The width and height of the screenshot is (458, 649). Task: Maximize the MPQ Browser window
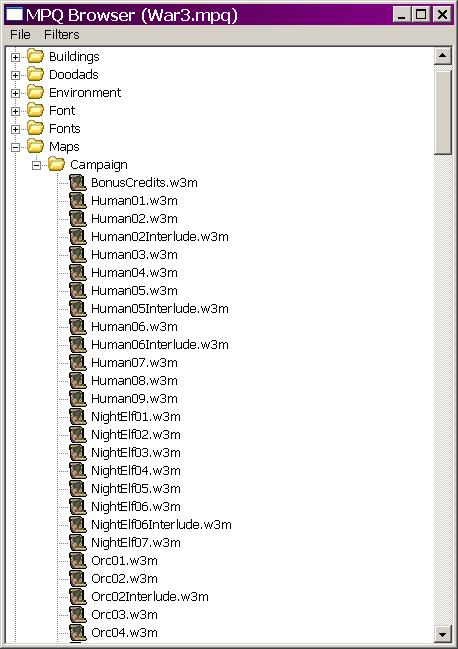click(x=422, y=14)
